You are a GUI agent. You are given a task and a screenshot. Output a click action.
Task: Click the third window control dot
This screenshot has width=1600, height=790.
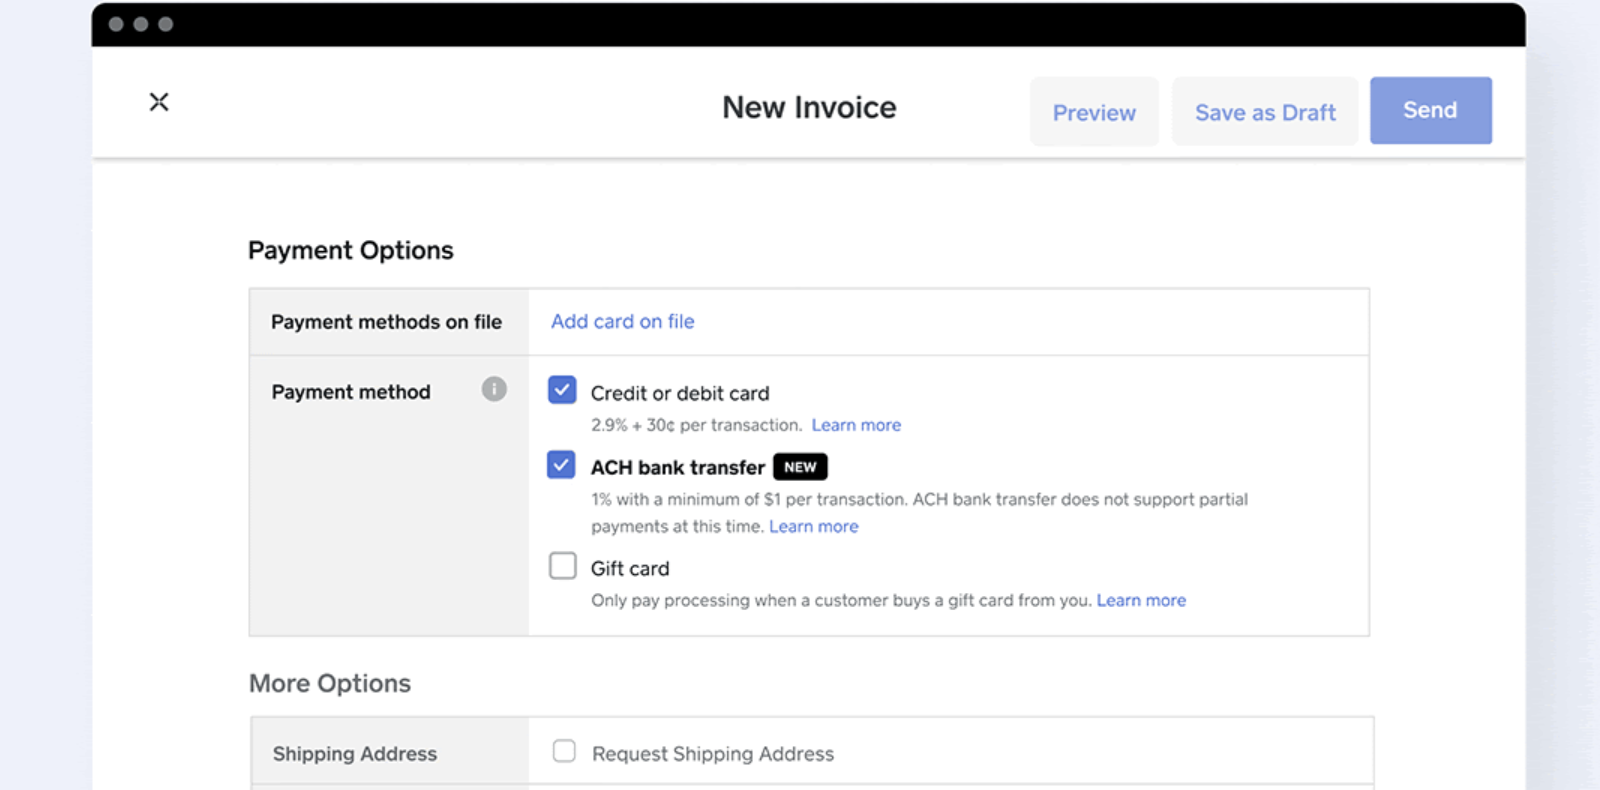pyautogui.click(x=166, y=24)
